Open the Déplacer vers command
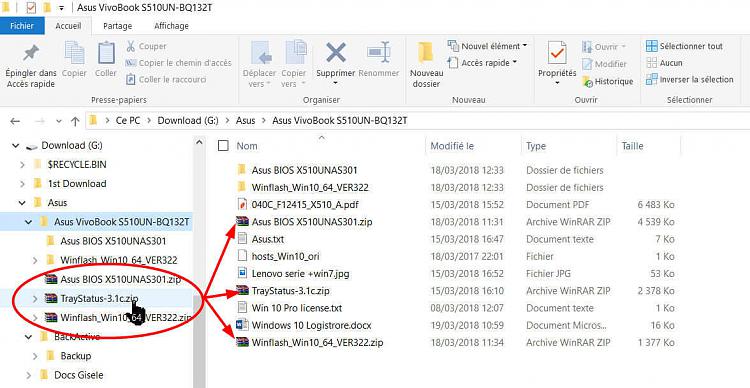The width and height of the screenshot is (750, 388). (x=259, y=65)
